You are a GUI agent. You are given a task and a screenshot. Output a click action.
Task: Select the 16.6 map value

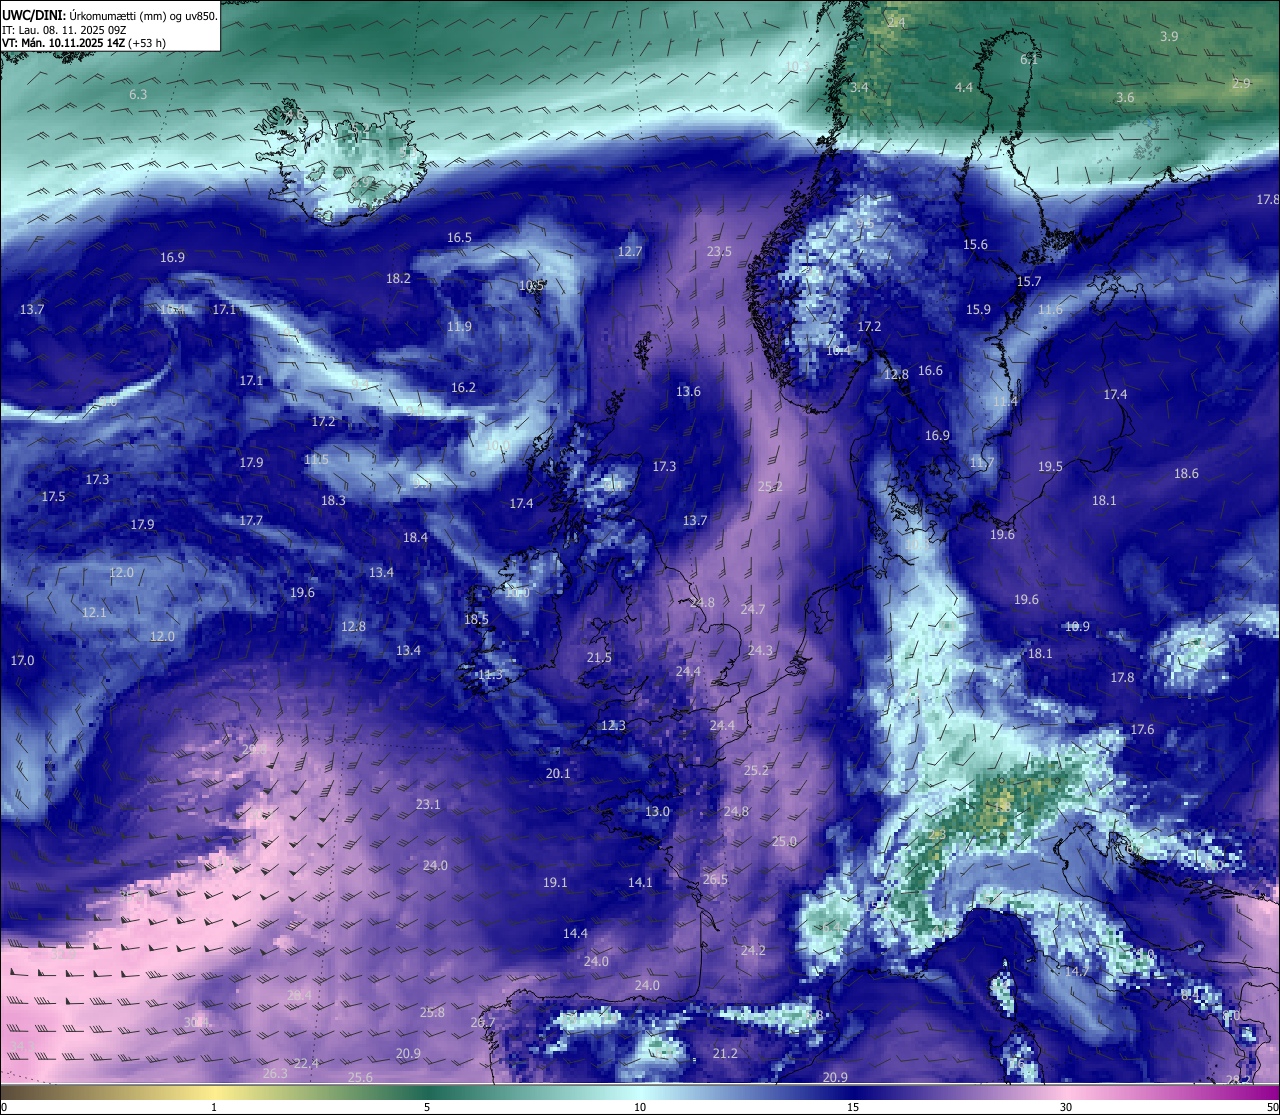coord(930,370)
